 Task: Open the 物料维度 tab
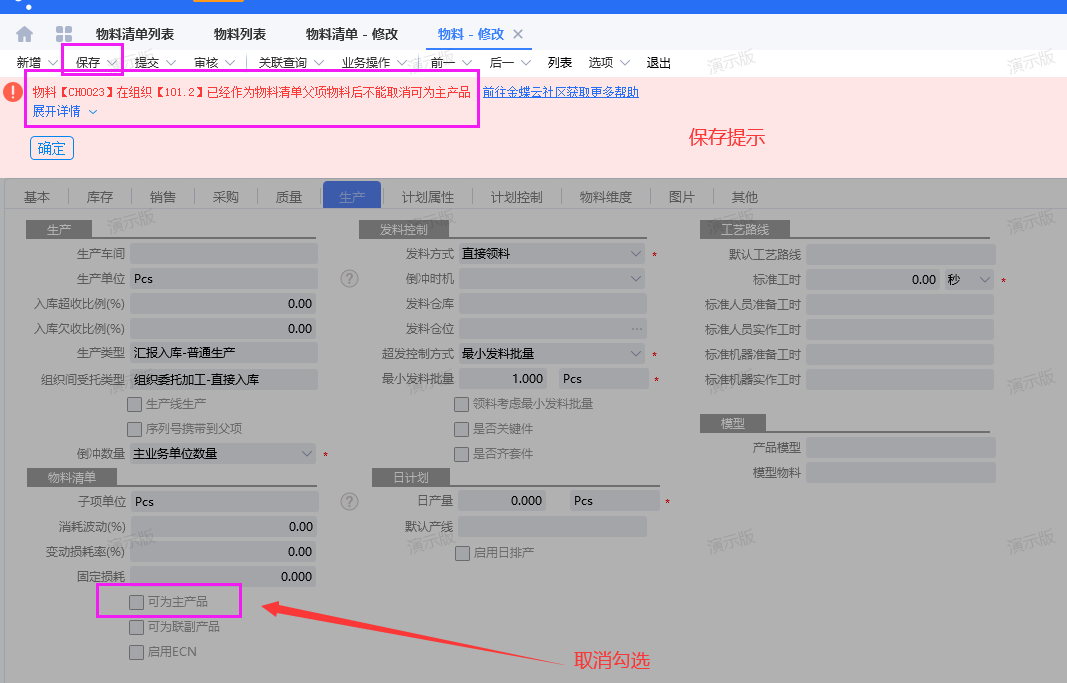[606, 197]
